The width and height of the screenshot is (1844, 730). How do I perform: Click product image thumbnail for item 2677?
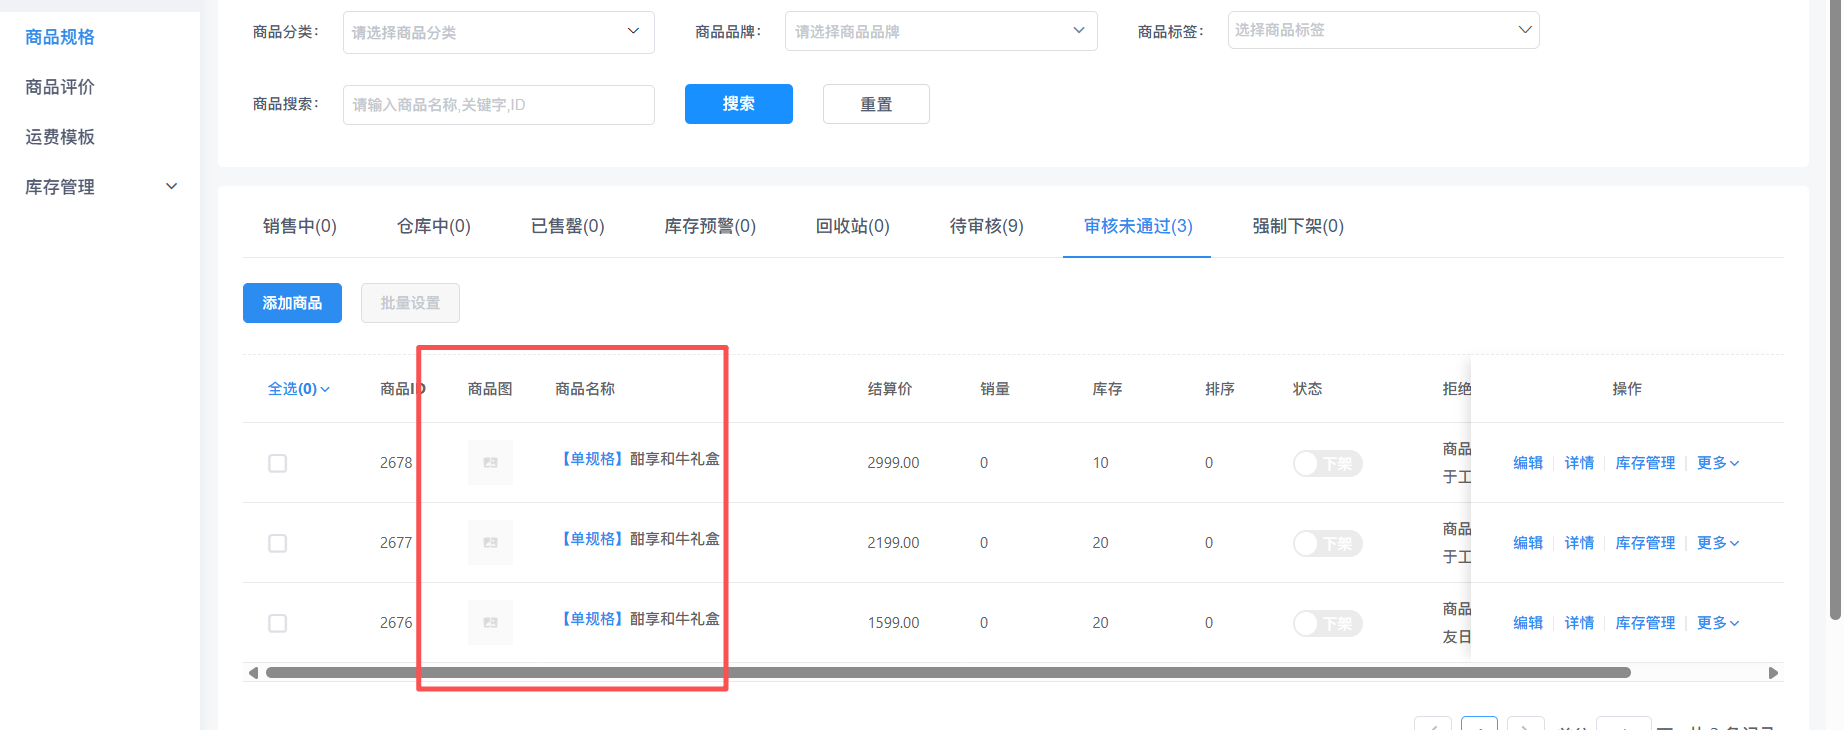click(490, 543)
